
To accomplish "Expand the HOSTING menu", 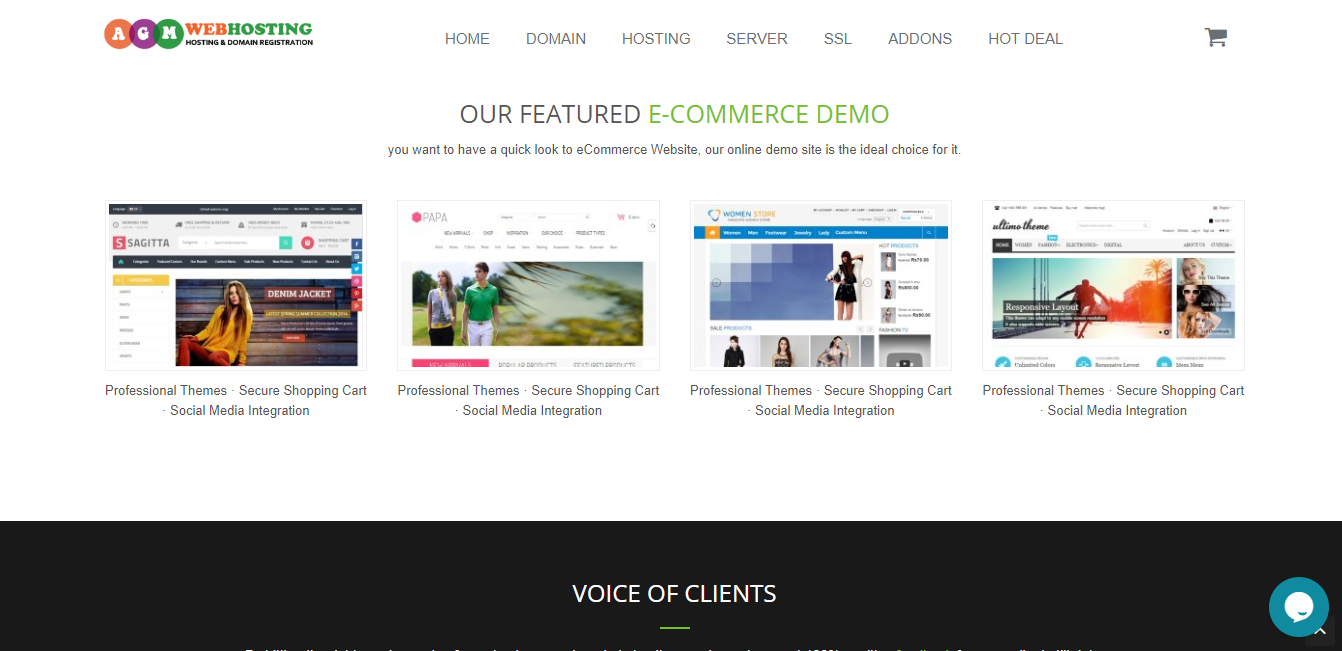I will point(656,39).
